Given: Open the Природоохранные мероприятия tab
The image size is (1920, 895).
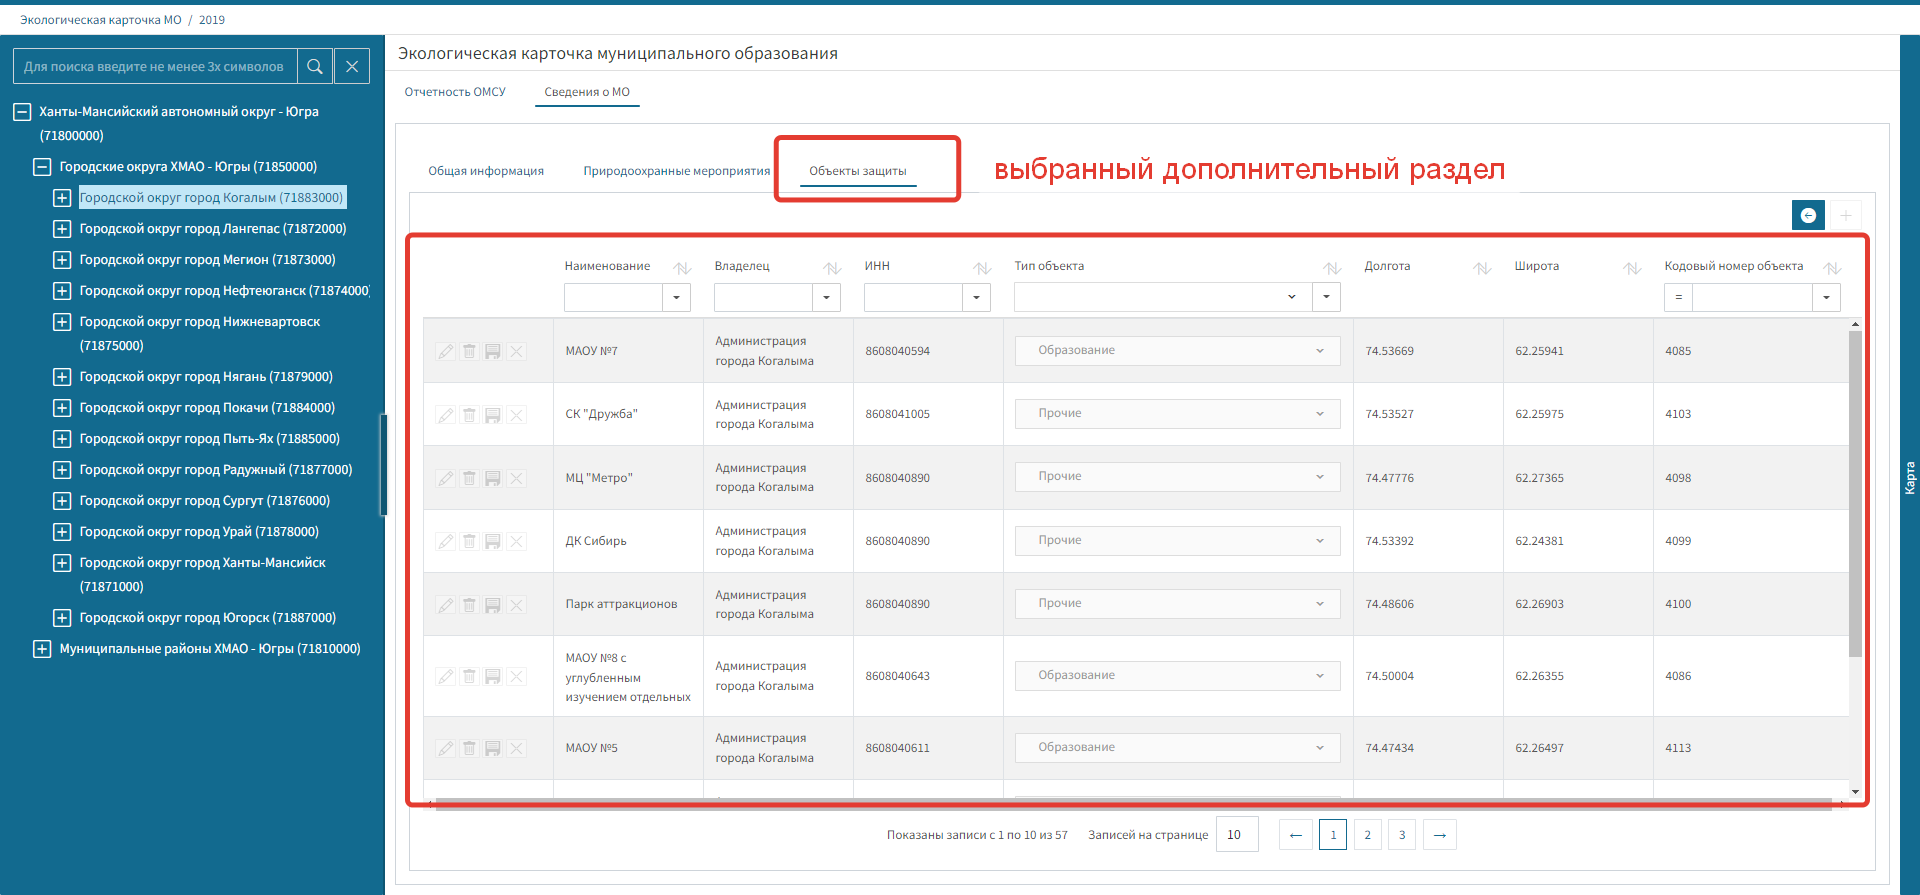Looking at the screenshot, I should (676, 171).
